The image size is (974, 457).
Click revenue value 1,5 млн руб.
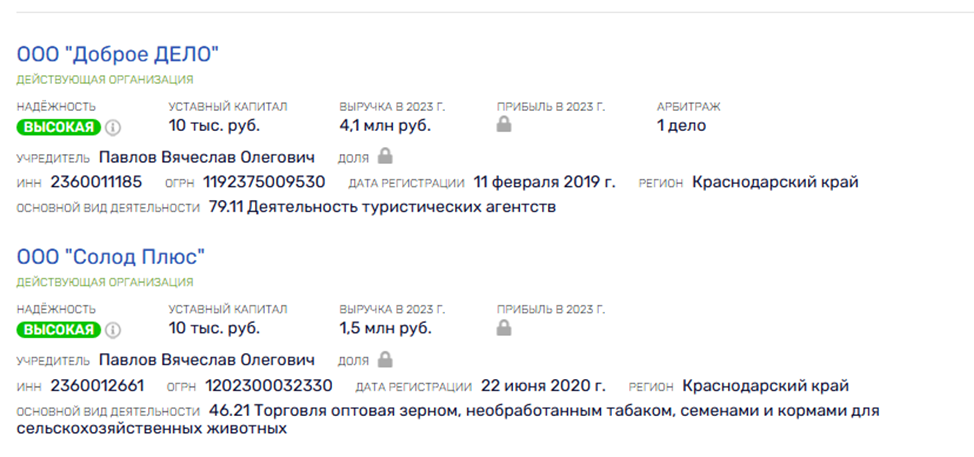click(385, 328)
